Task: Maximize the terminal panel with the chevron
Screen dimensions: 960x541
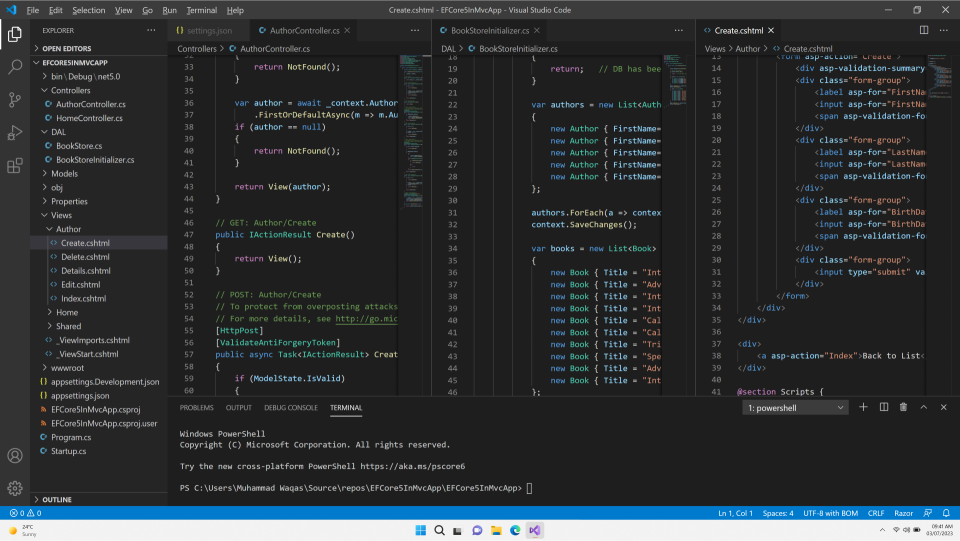Action: [x=923, y=407]
